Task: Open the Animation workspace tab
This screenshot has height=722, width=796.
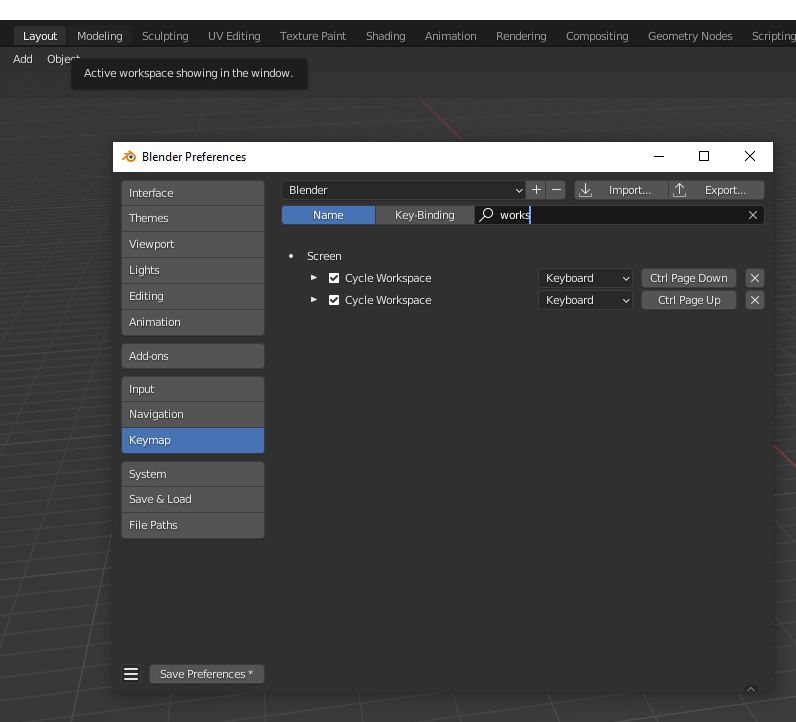Action: coord(450,36)
